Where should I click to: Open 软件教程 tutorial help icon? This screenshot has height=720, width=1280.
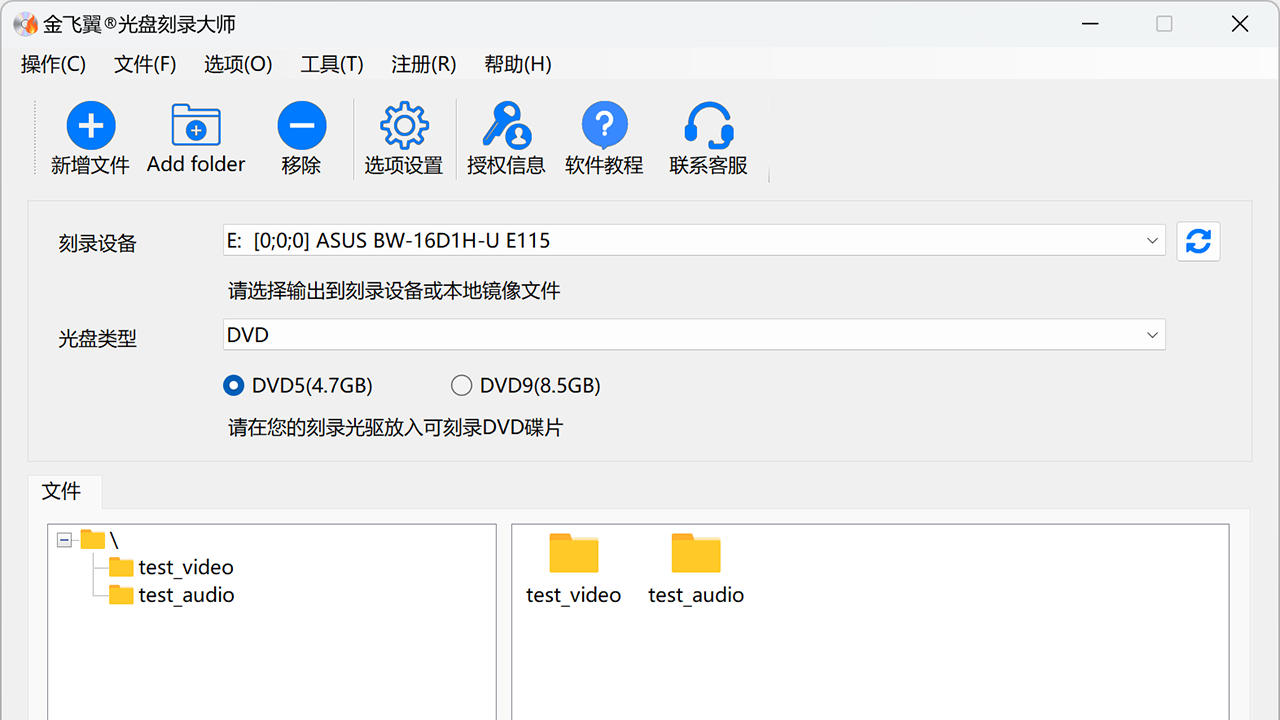tap(604, 127)
